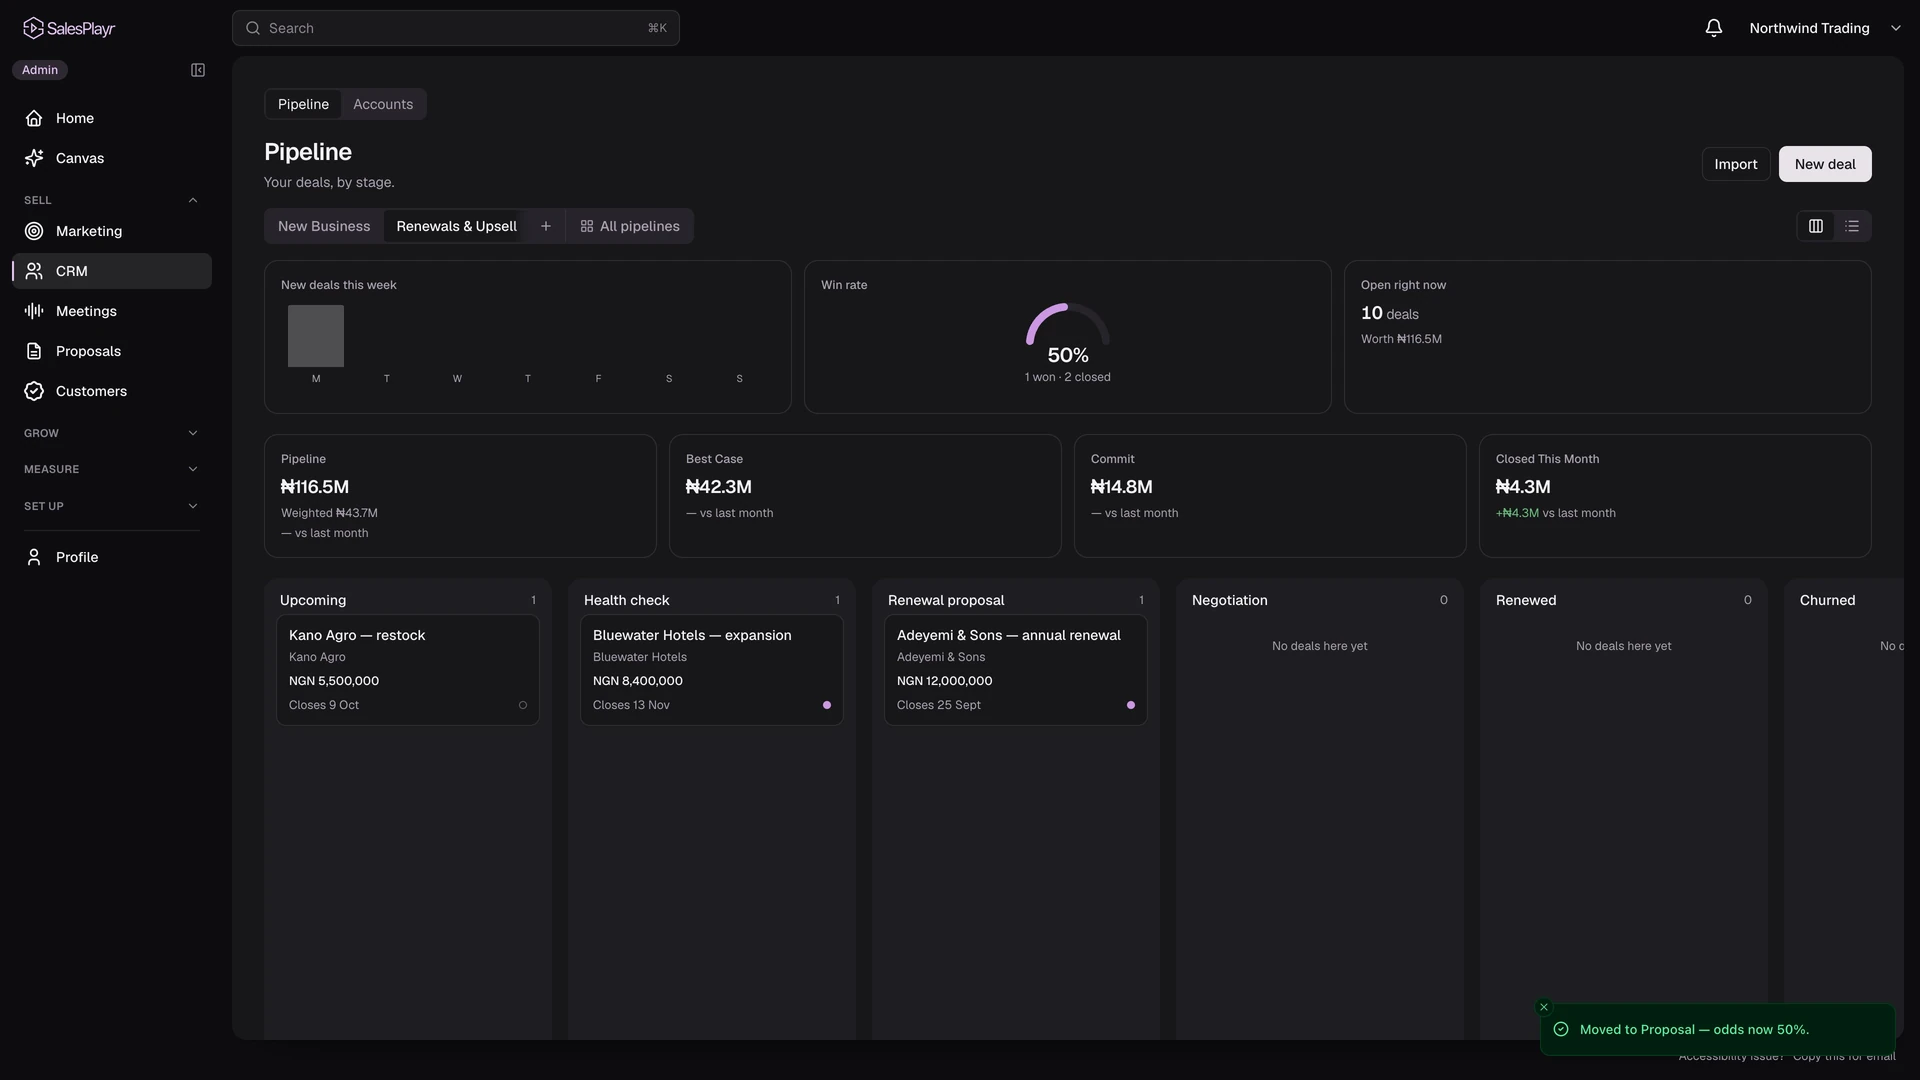Click the Profile person icon

[x=34, y=557]
